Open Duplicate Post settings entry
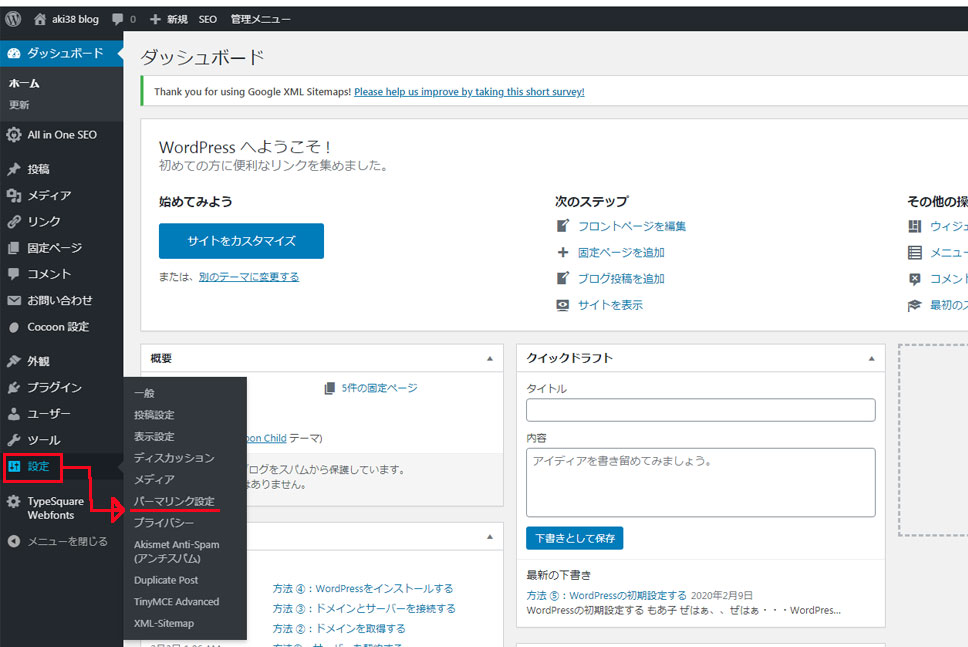This screenshot has height=647, width=968. pyautogui.click(x=166, y=580)
